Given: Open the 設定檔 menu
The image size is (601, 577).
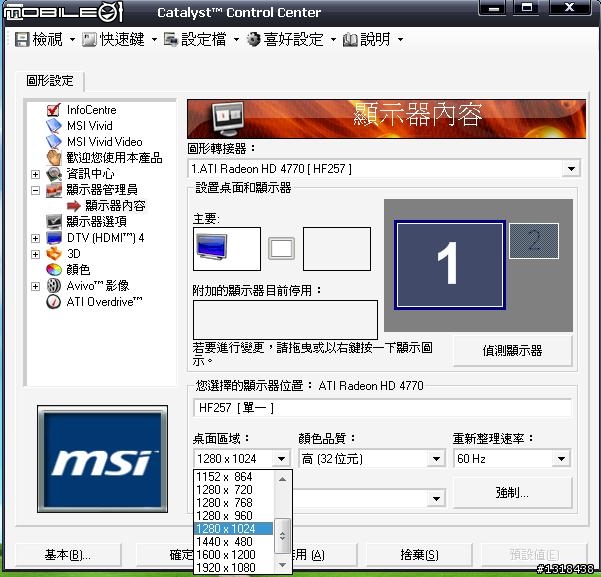Looking at the screenshot, I should coord(202,39).
